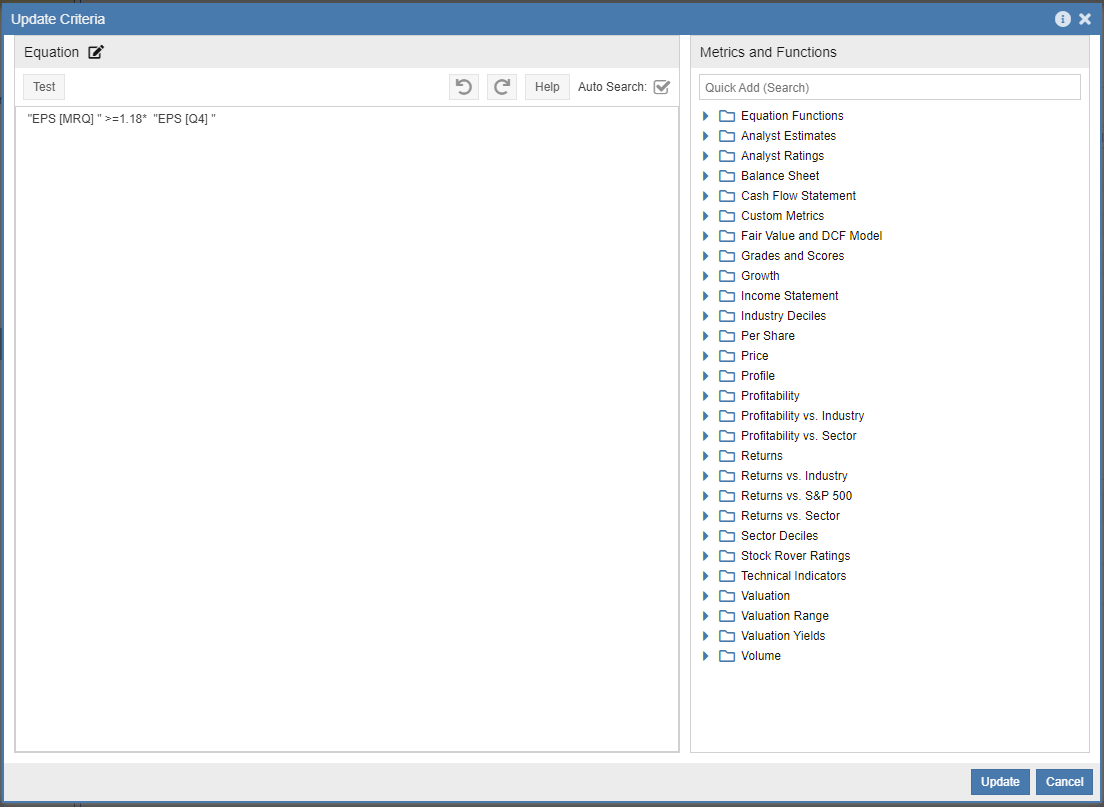Click the Balance Sheet folder icon
Image resolution: width=1104 pixels, height=807 pixels.
[727, 176]
